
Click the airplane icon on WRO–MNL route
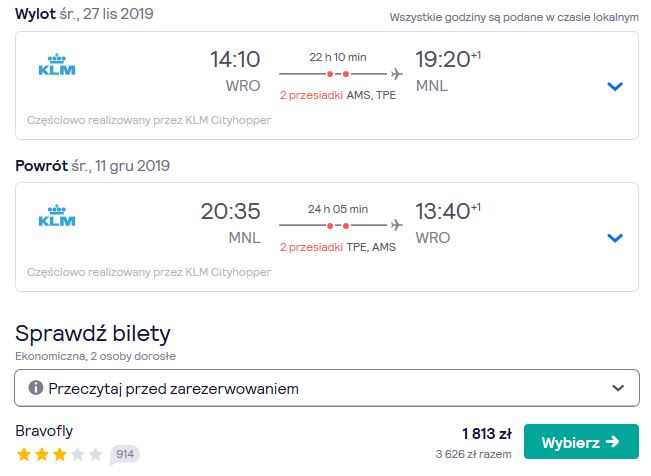pyautogui.click(x=396, y=74)
